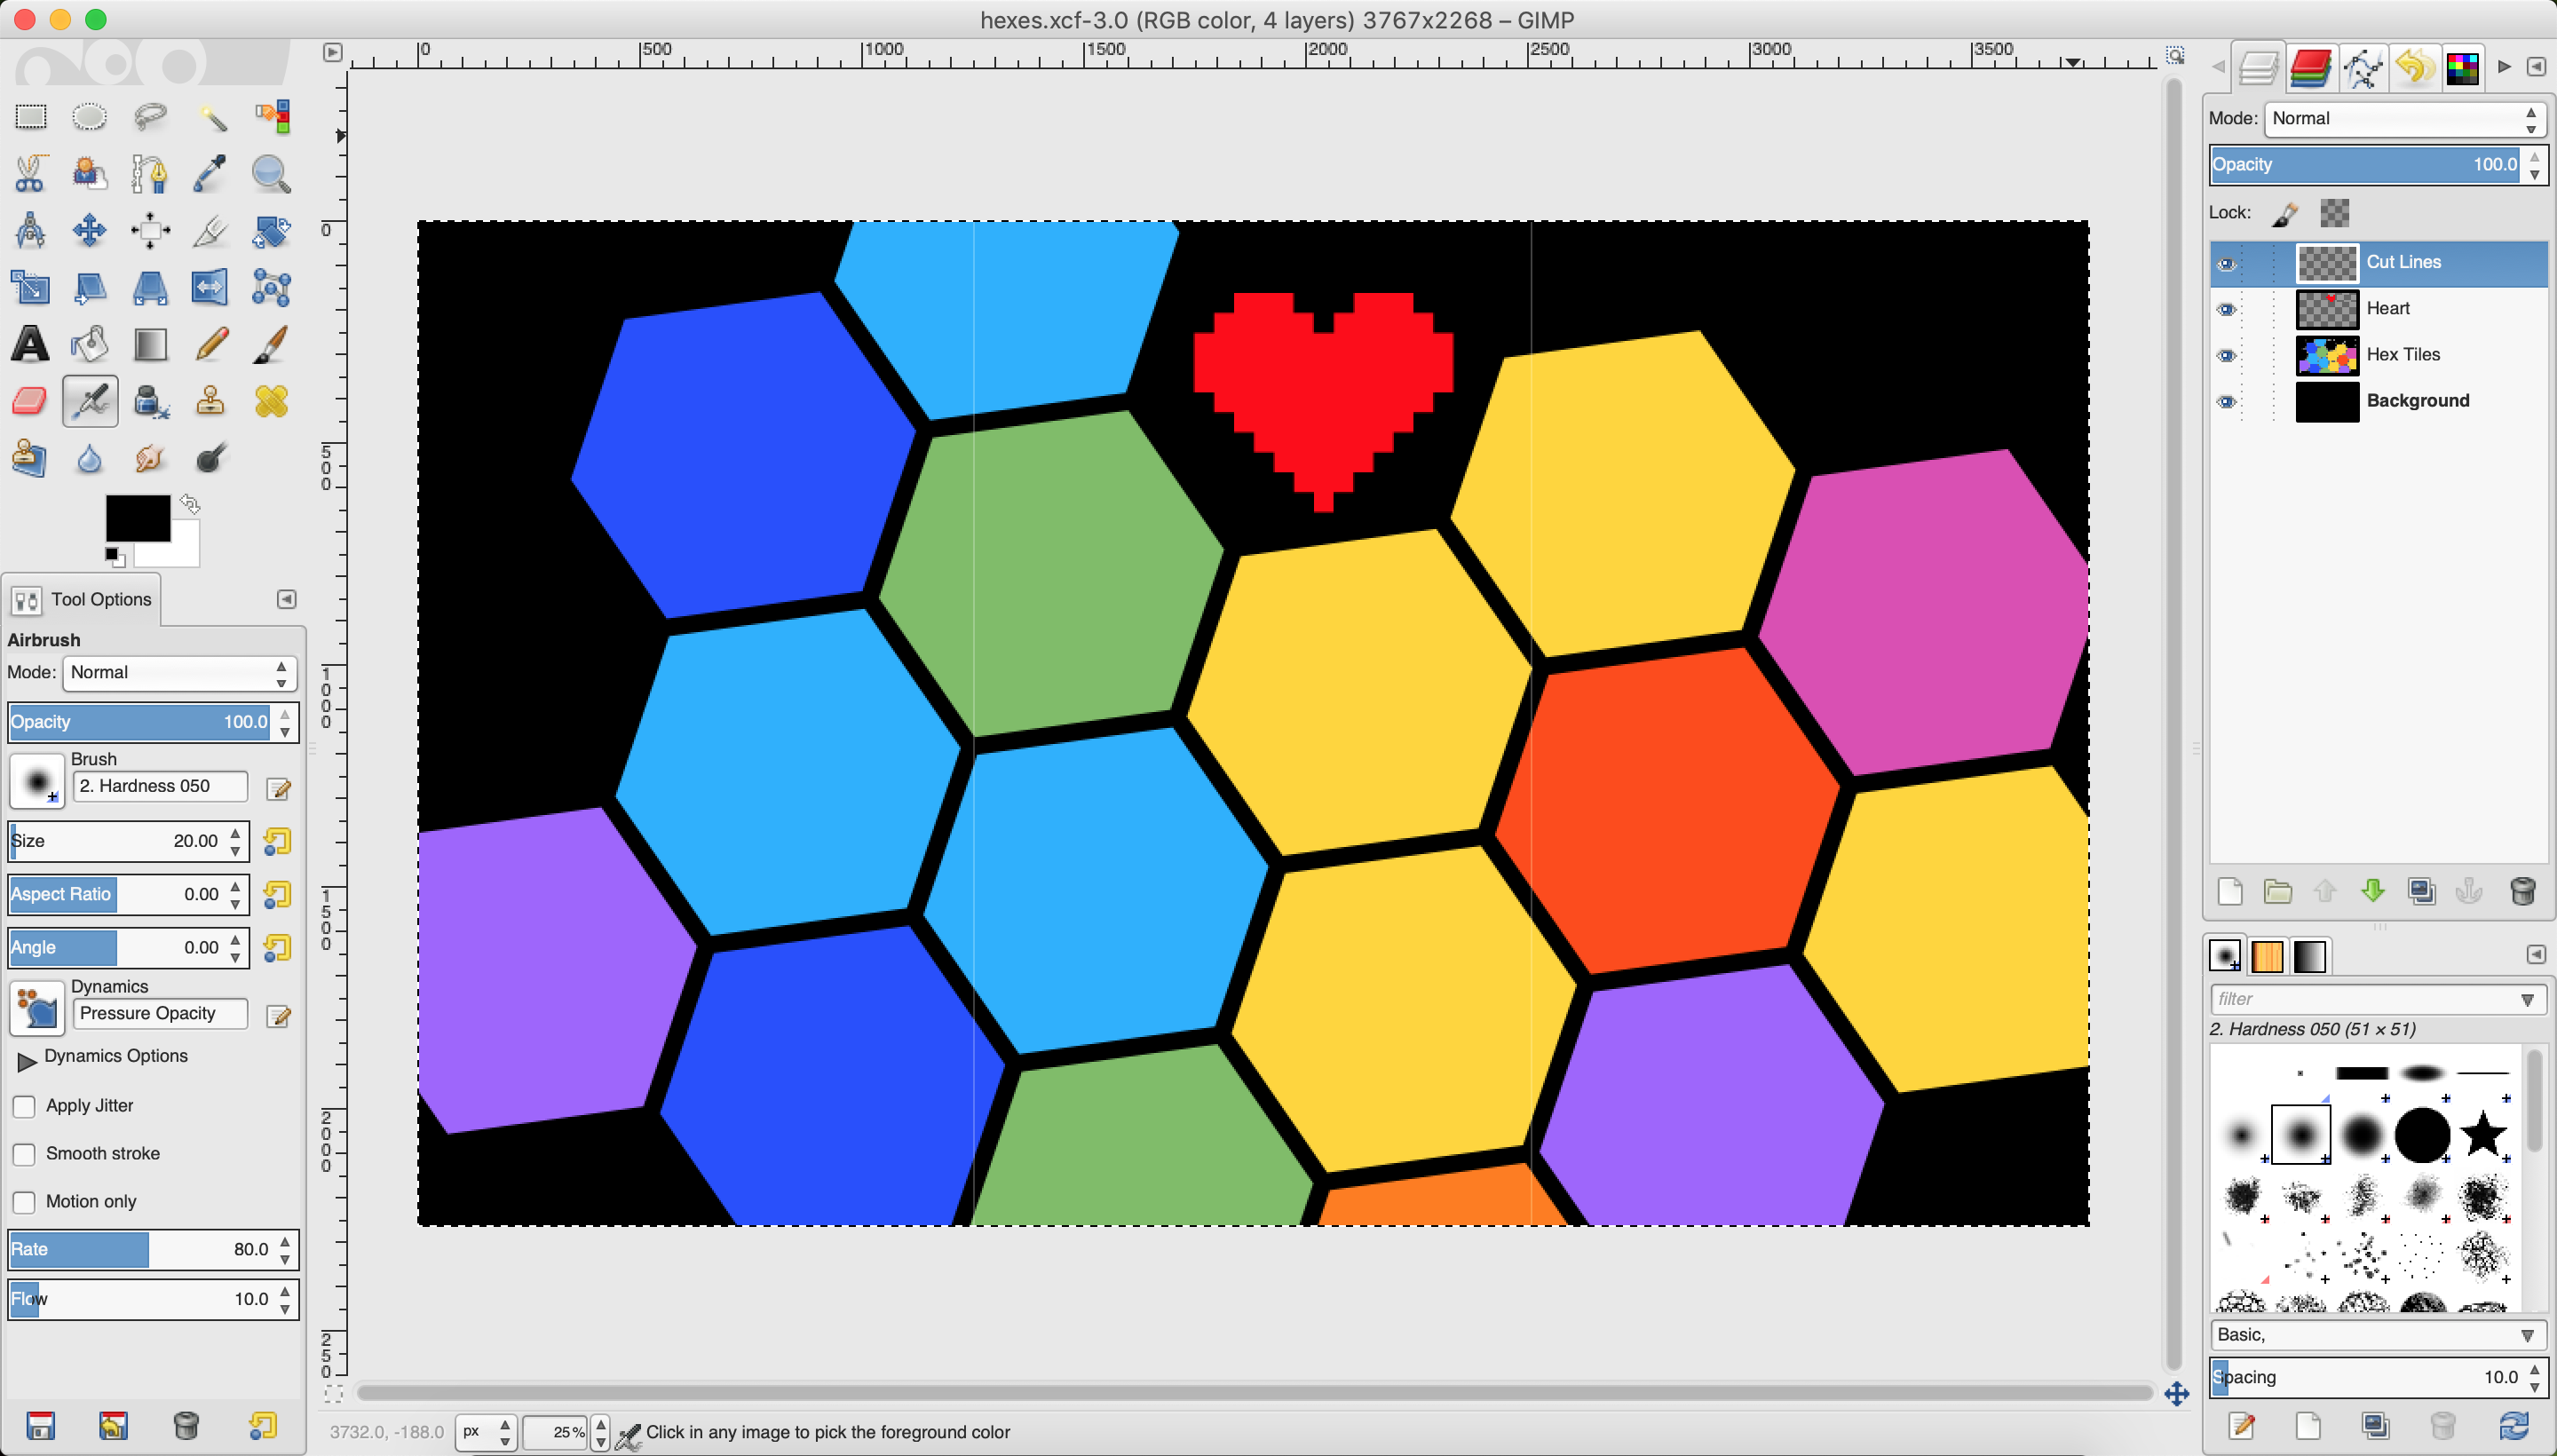This screenshot has width=2557, height=1456.
Task: Select the Flip tool
Action: pos(211,288)
